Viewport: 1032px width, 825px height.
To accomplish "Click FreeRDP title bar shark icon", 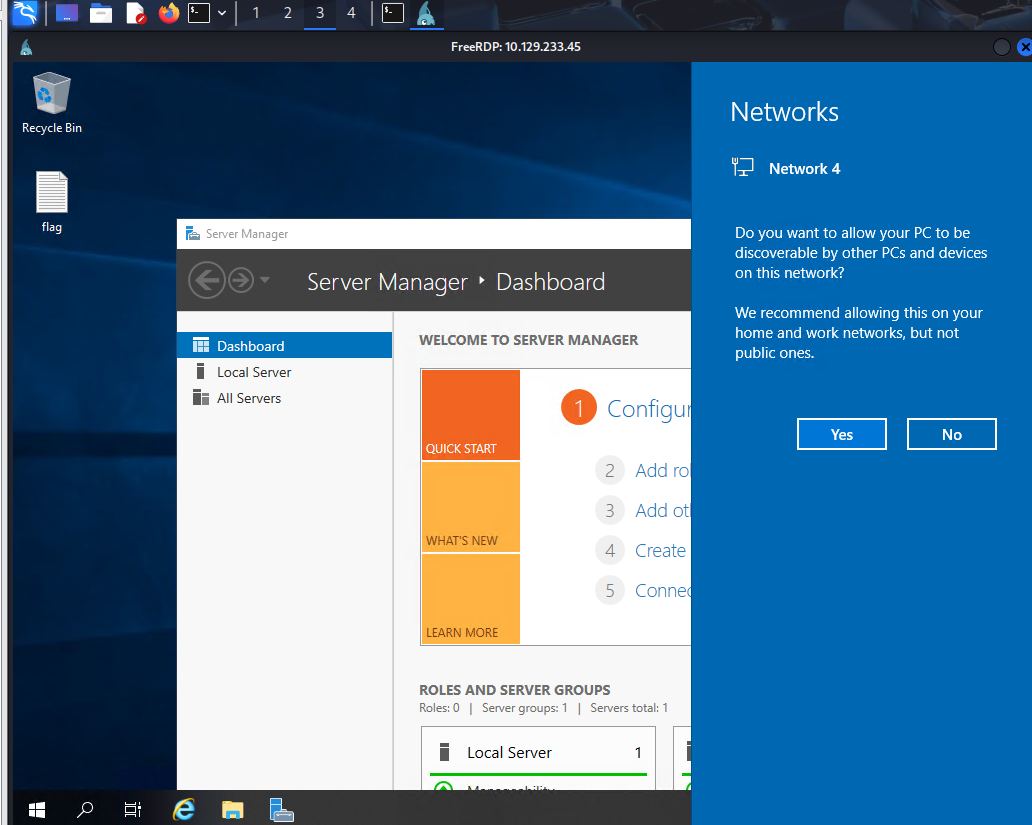I will pyautogui.click(x=26, y=47).
